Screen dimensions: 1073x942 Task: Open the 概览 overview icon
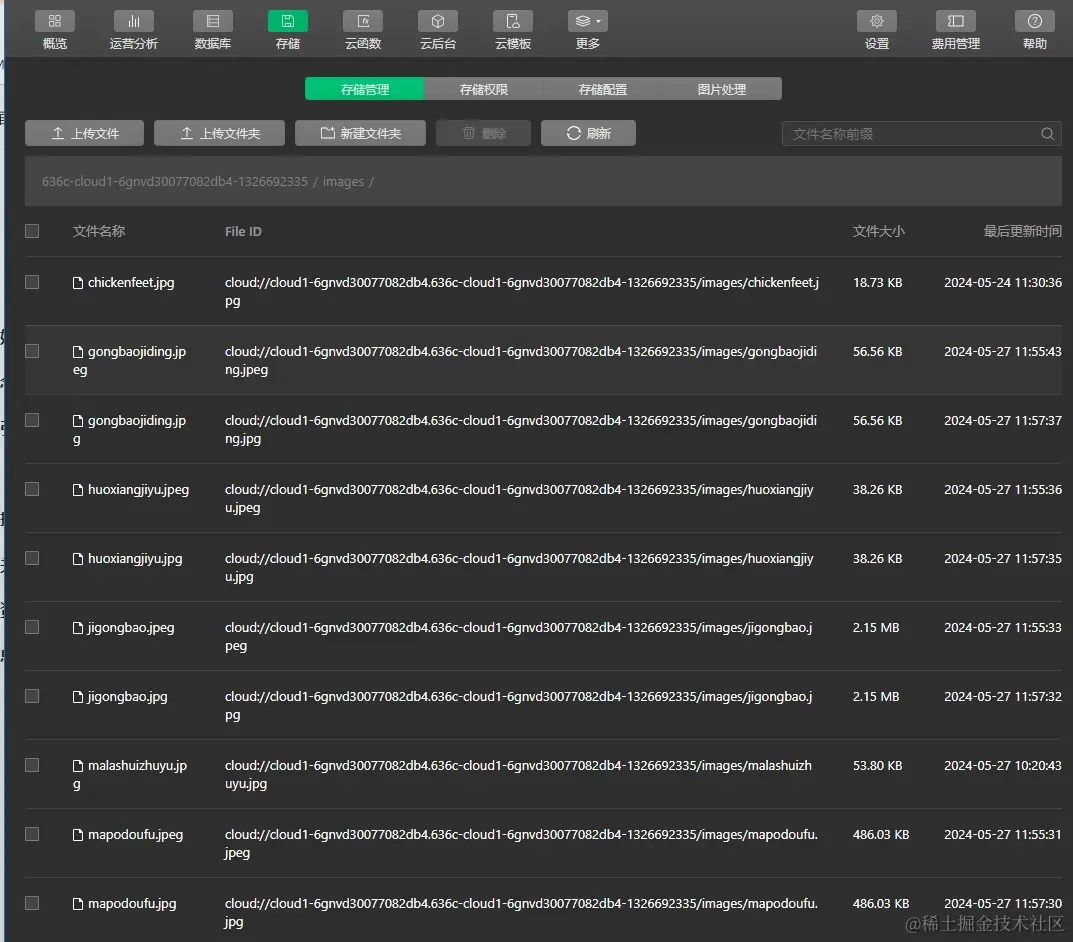point(55,21)
